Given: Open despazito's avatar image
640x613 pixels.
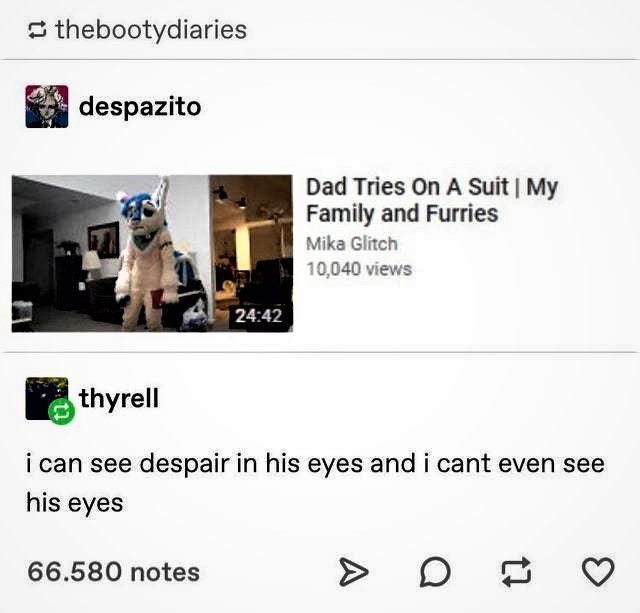Looking at the screenshot, I should tap(47, 107).
